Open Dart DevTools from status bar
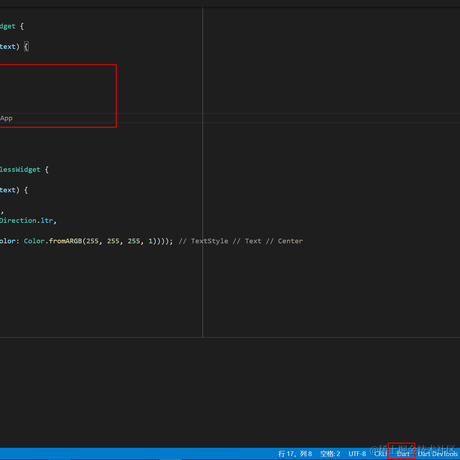Viewport: 460px width, 460px height. click(438, 454)
